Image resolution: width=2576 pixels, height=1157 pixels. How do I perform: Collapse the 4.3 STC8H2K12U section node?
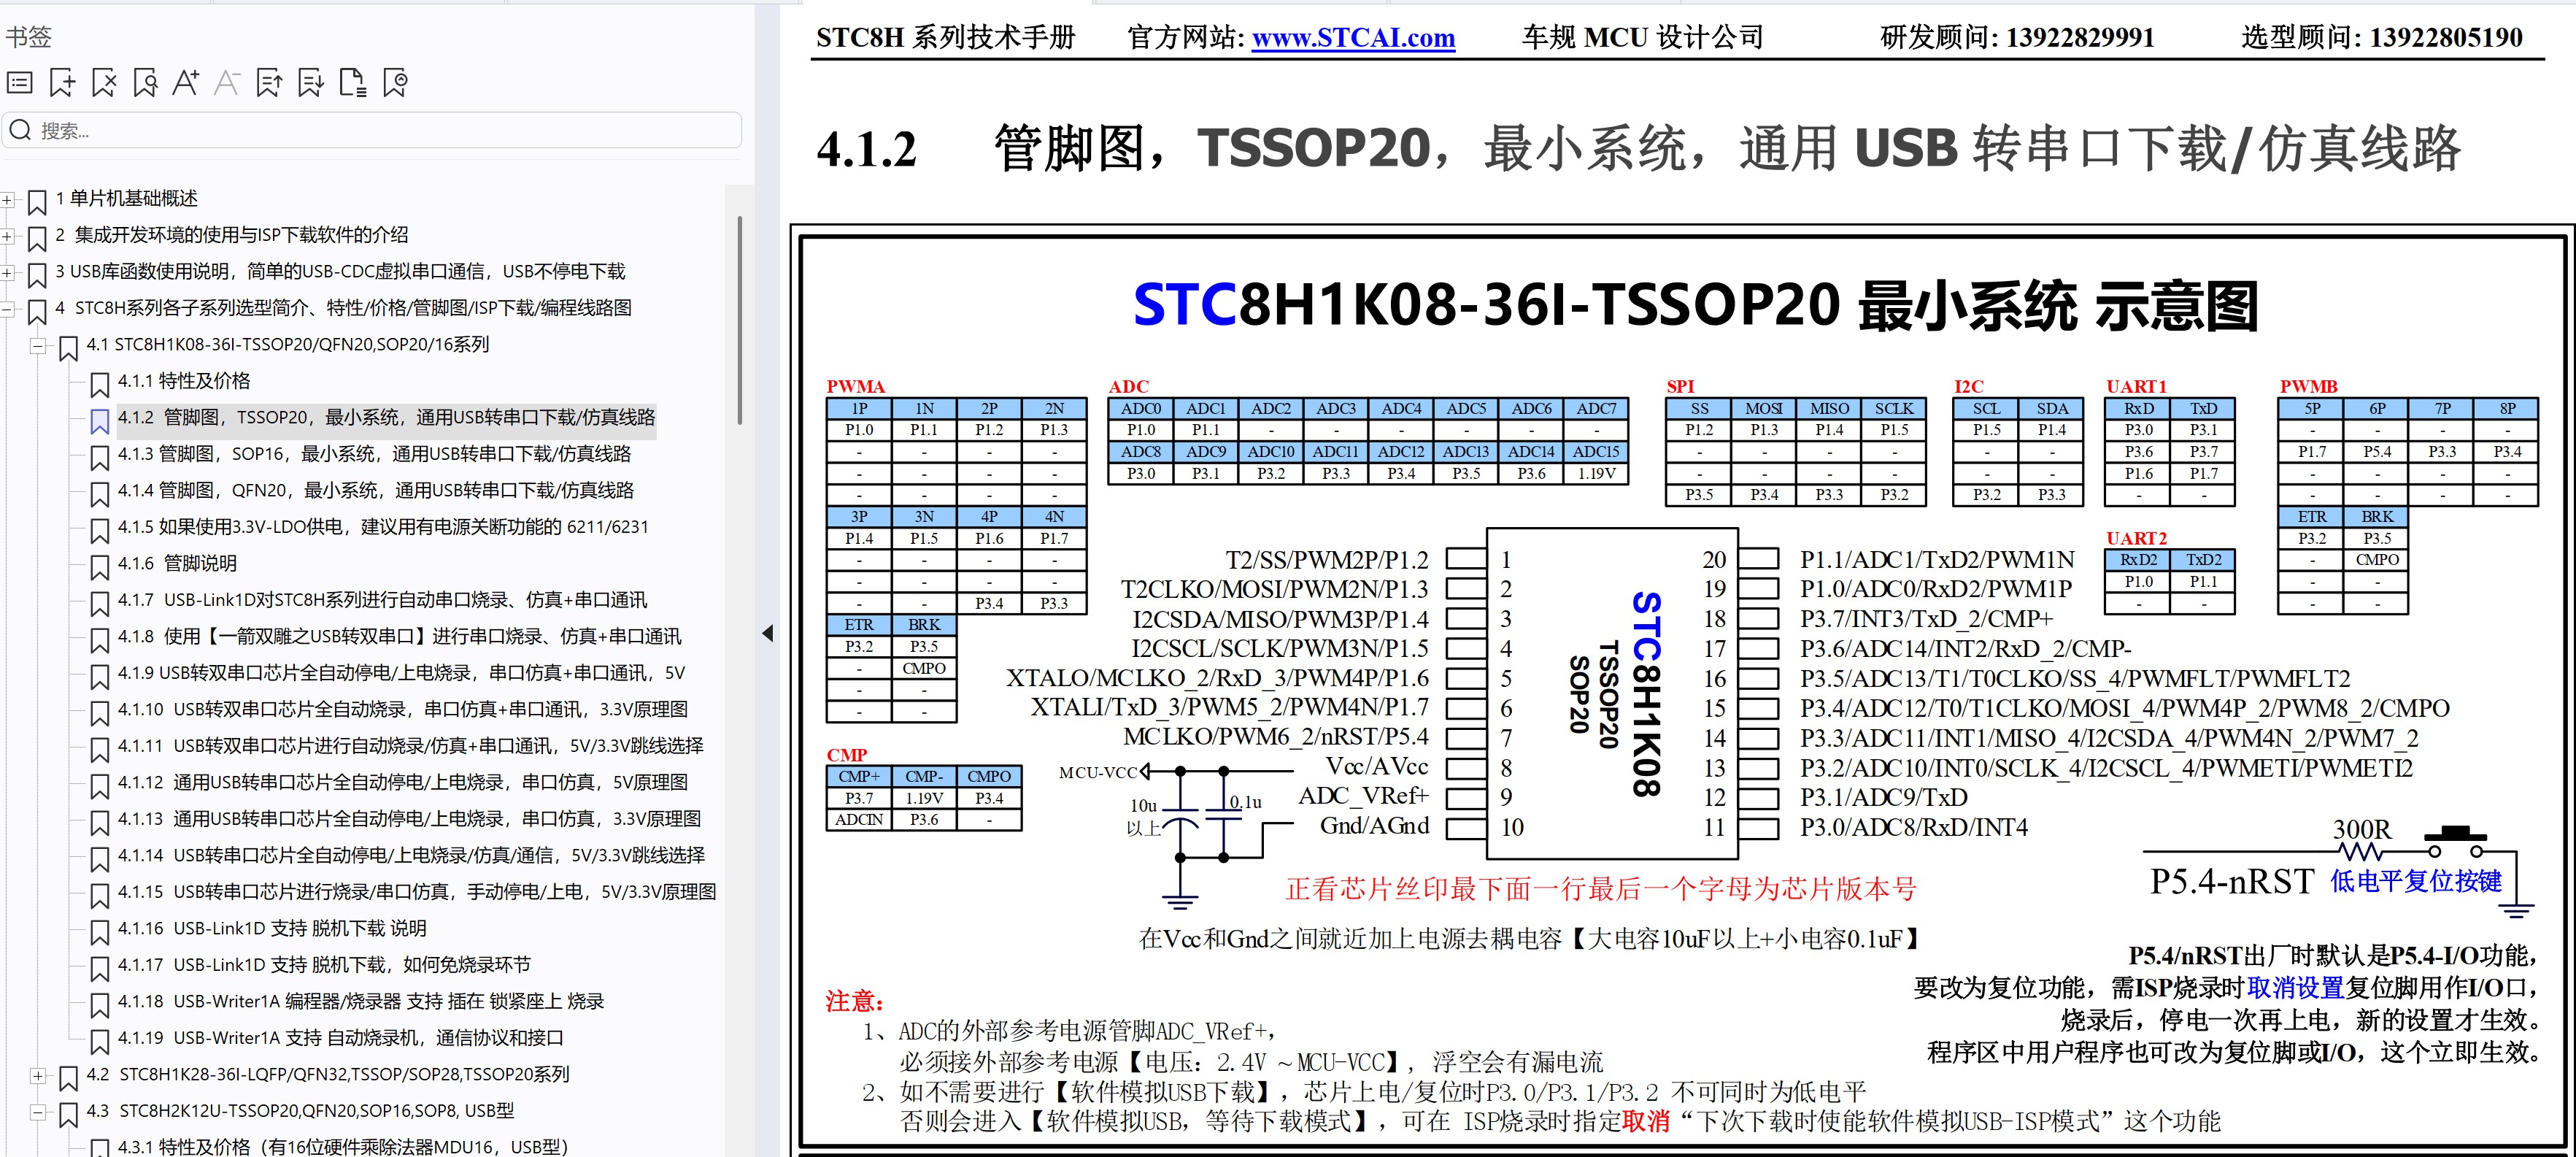[x=38, y=1112]
